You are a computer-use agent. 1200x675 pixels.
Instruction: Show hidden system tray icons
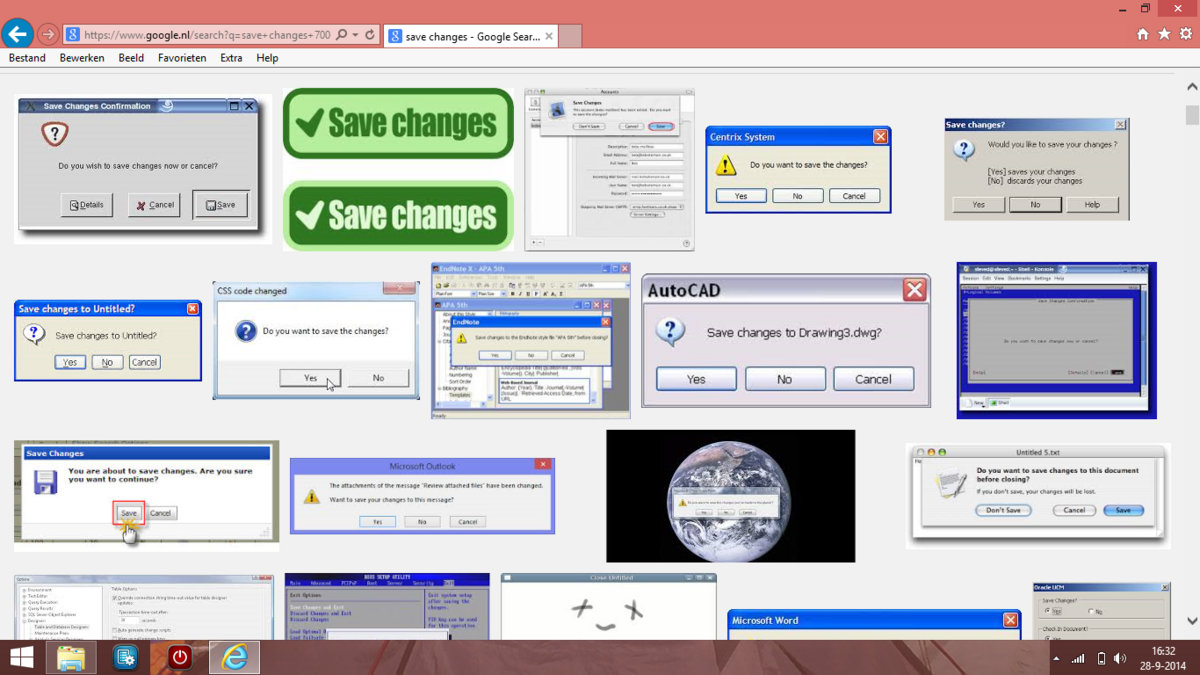tap(1056, 658)
